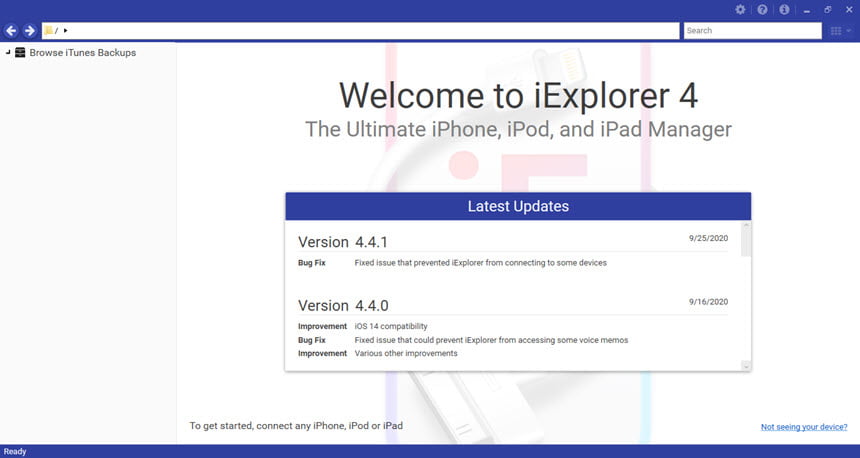
Task: Open the Not seeing your device? link
Action: point(804,427)
